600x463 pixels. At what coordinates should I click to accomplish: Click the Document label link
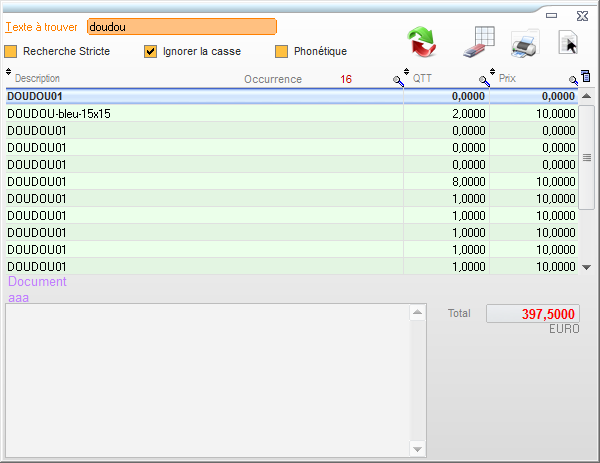[x=37, y=282]
